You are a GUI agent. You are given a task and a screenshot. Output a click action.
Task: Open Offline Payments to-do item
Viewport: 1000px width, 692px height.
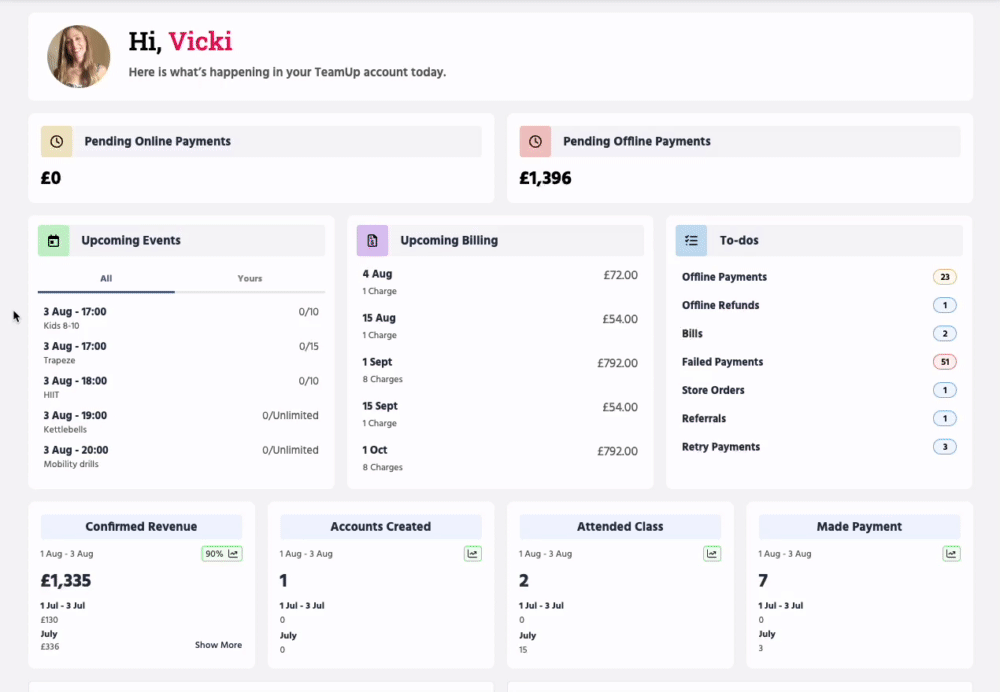click(724, 277)
